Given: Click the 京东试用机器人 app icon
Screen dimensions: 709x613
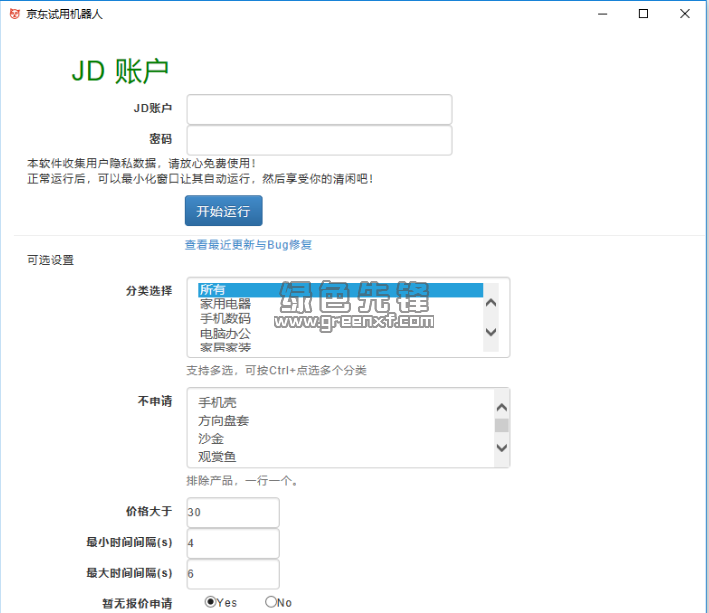Looking at the screenshot, I should pyautogui.click(x=14, y=14).
